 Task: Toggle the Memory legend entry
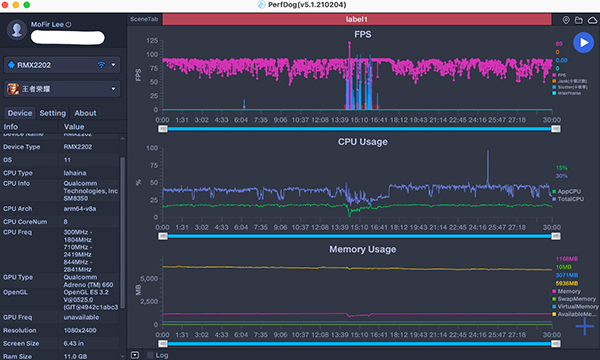pos(566,291)
